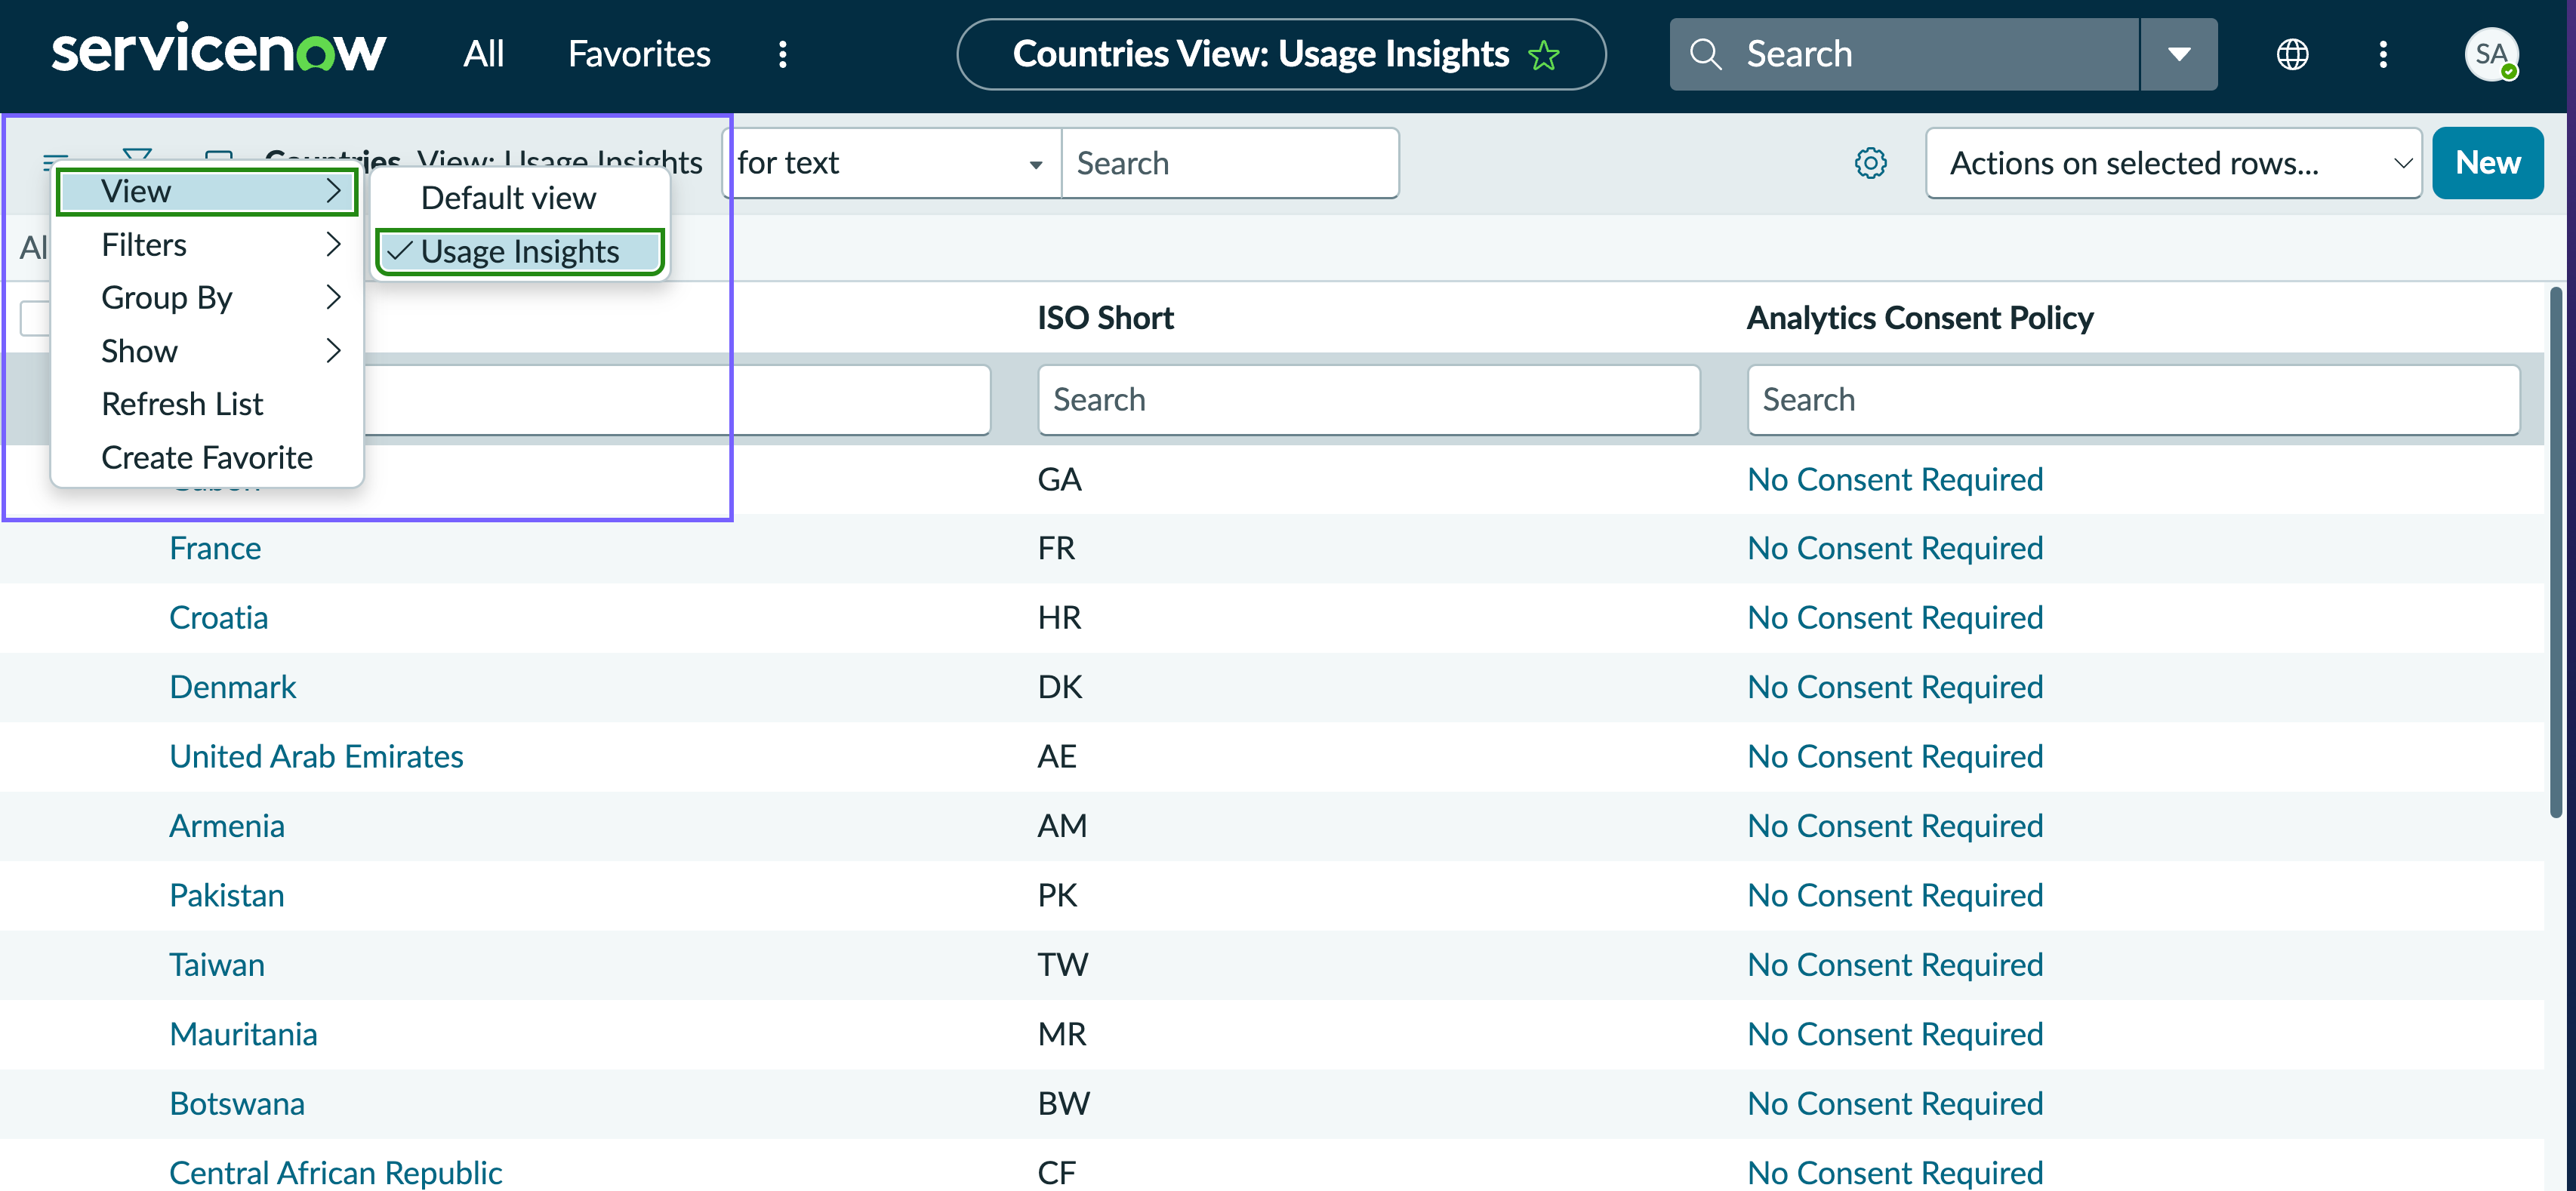Click the New button
The width and height of the screenshot is (2576, 1191).
click(x=2487, y=163)
